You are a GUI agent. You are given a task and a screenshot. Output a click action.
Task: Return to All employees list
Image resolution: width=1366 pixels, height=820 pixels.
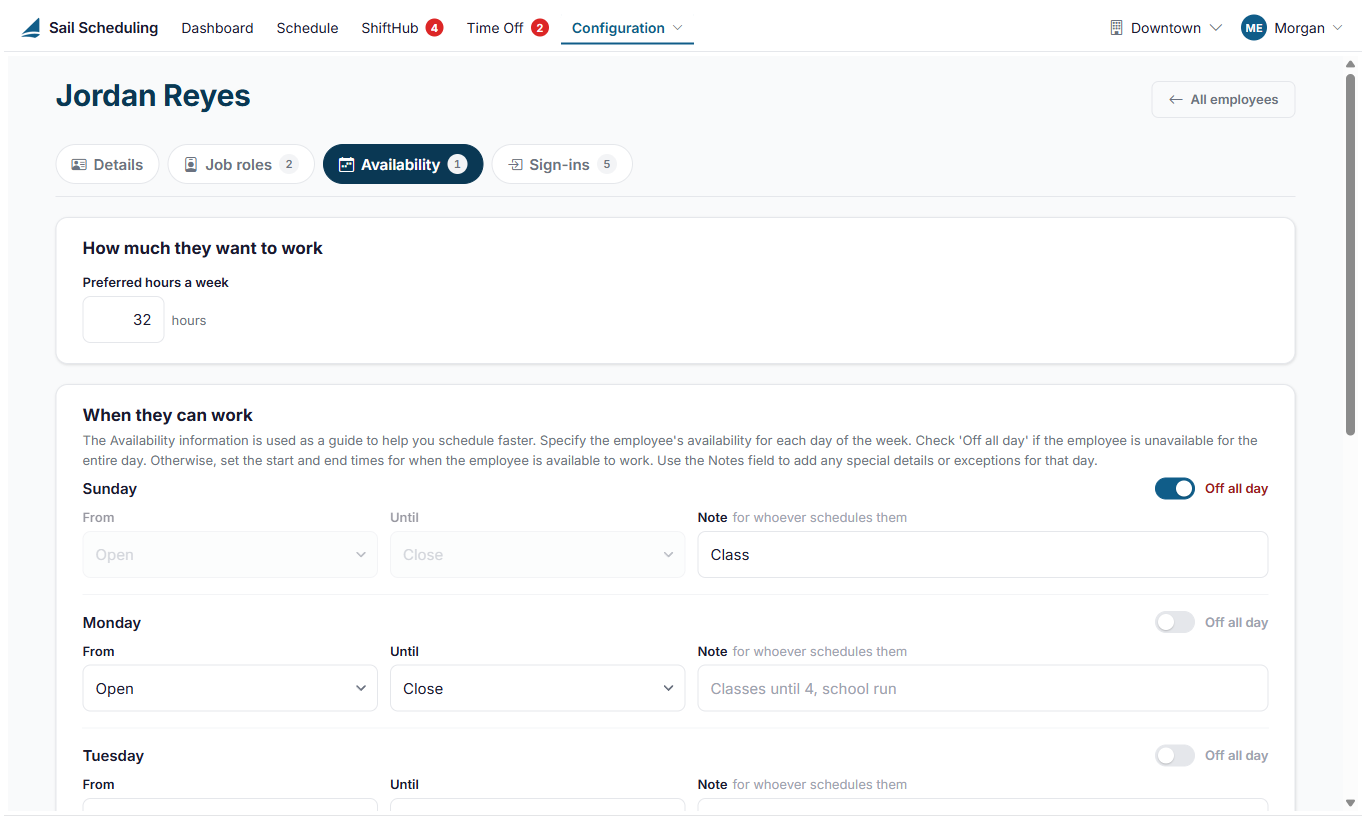(1223, 100)
